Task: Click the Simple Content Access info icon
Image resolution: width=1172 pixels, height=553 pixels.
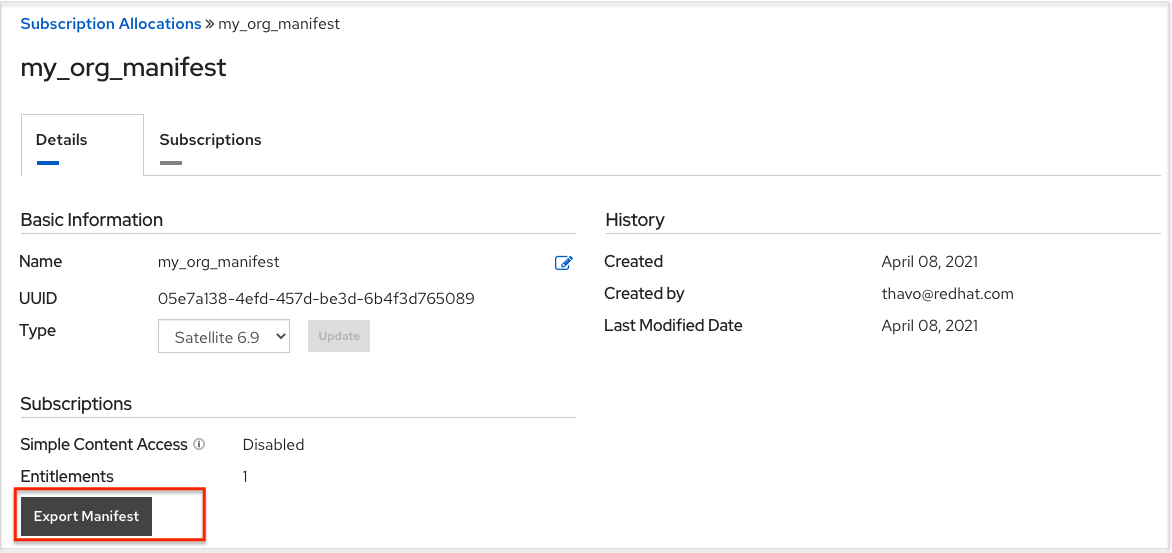Action: 199,444
